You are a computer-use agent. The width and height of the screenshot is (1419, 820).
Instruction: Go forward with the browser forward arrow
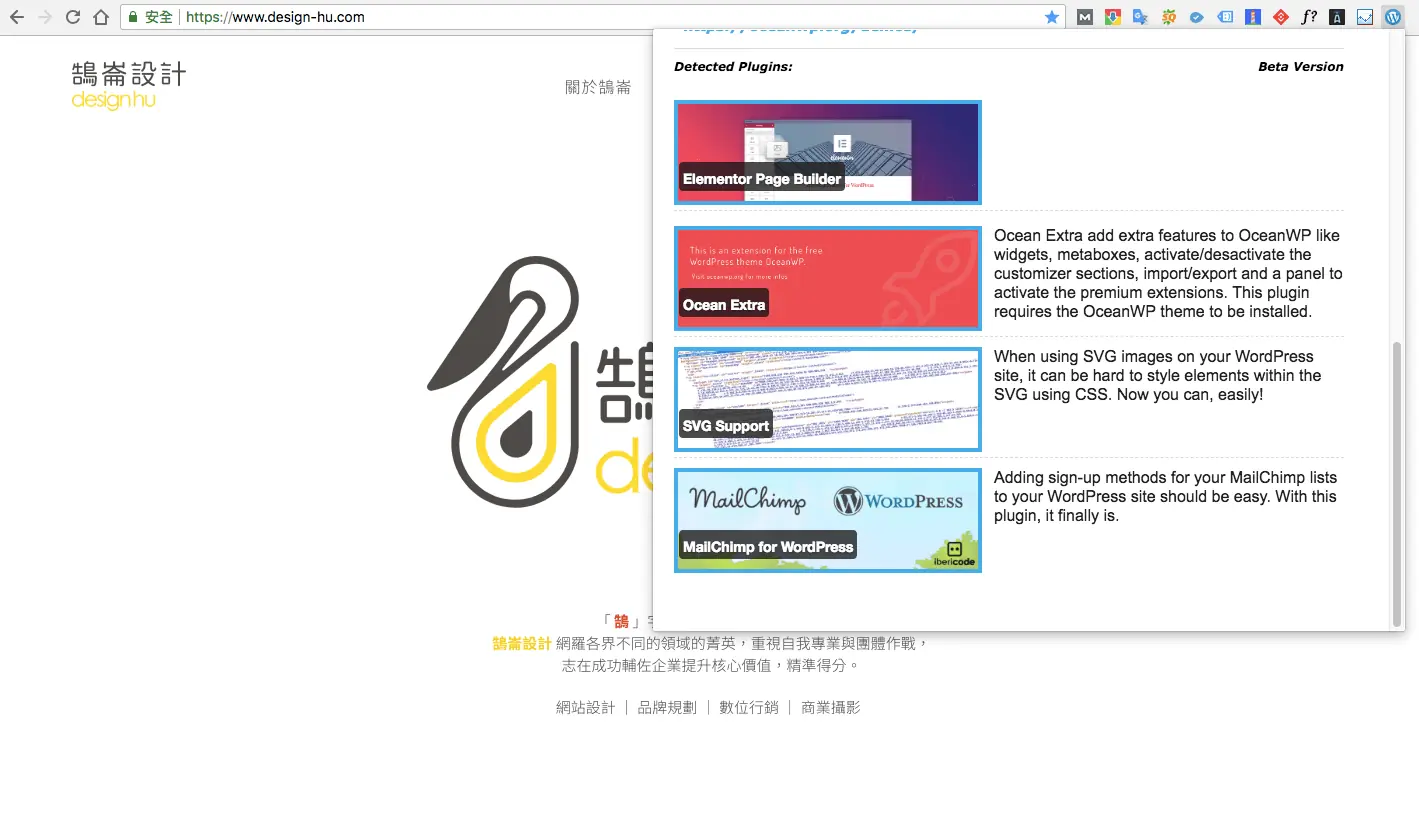point(45,17)
